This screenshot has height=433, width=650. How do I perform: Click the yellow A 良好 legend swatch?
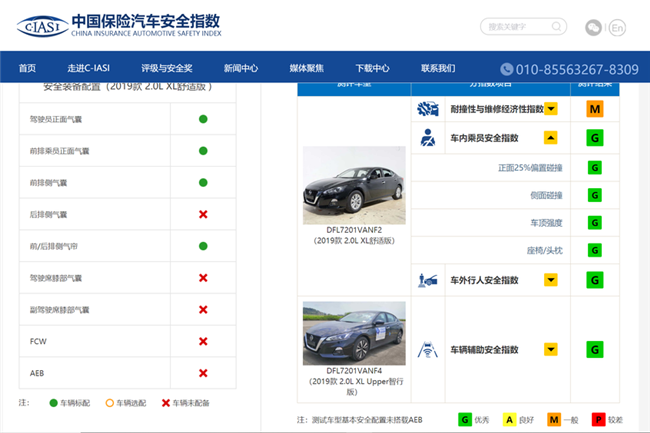tap(509, 420)
